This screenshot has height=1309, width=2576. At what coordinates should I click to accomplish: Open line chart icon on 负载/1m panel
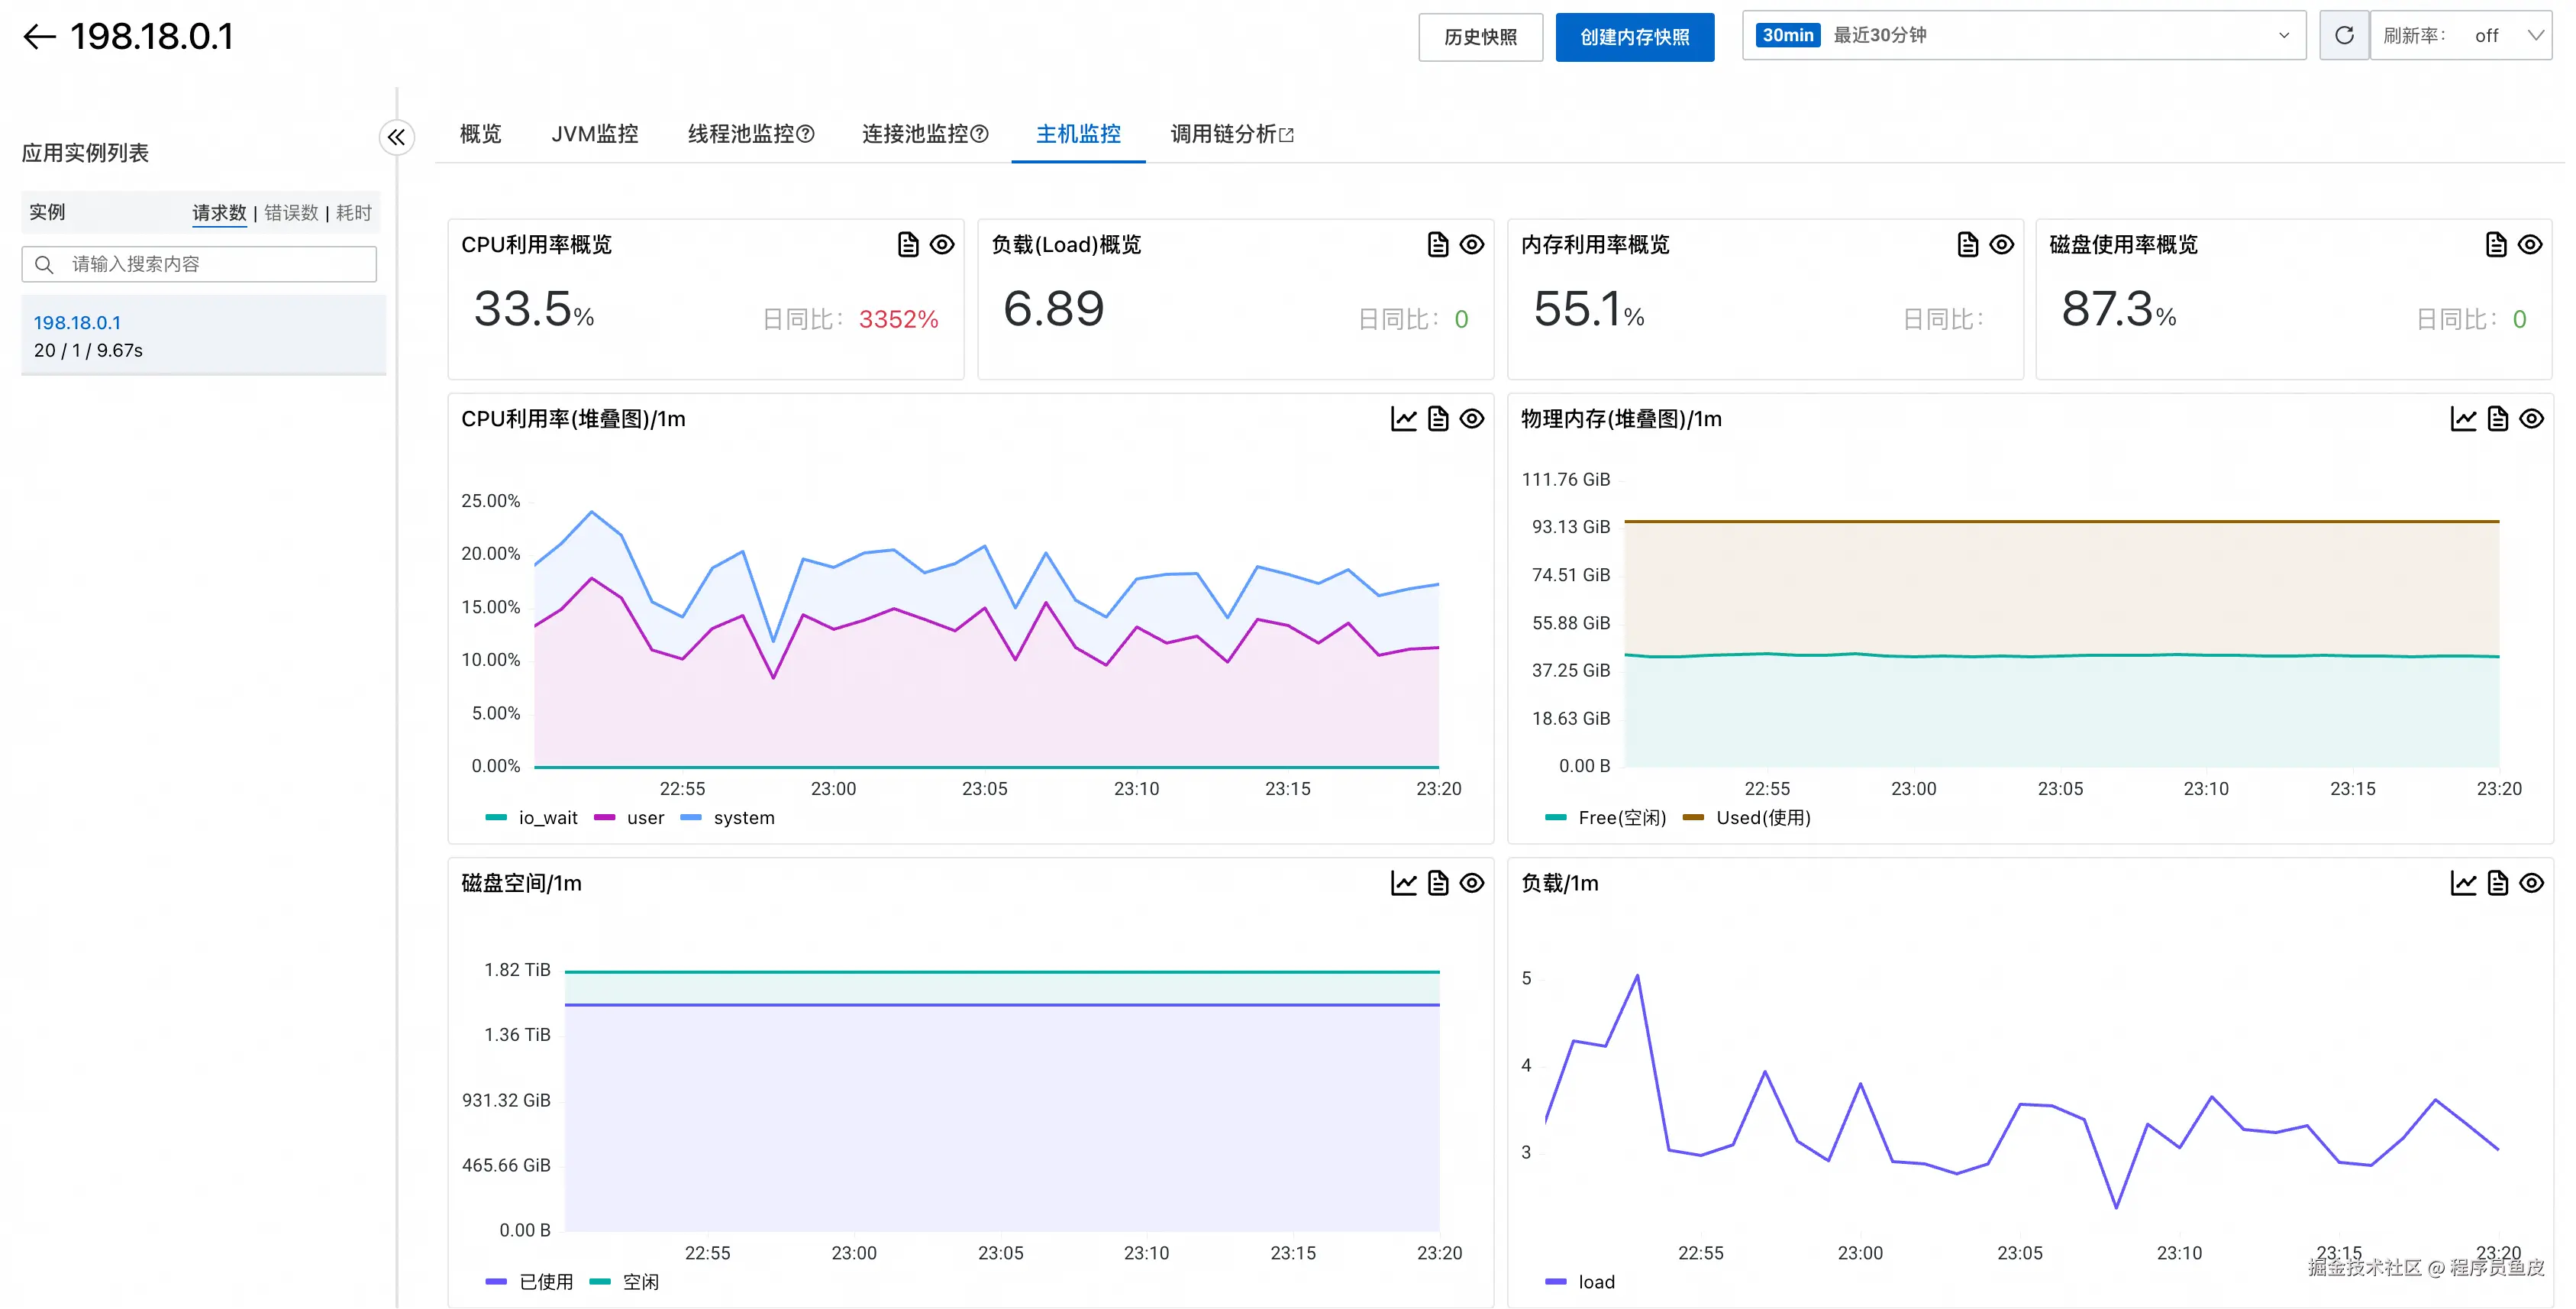pyautogui.click(x=2462, y=883)
